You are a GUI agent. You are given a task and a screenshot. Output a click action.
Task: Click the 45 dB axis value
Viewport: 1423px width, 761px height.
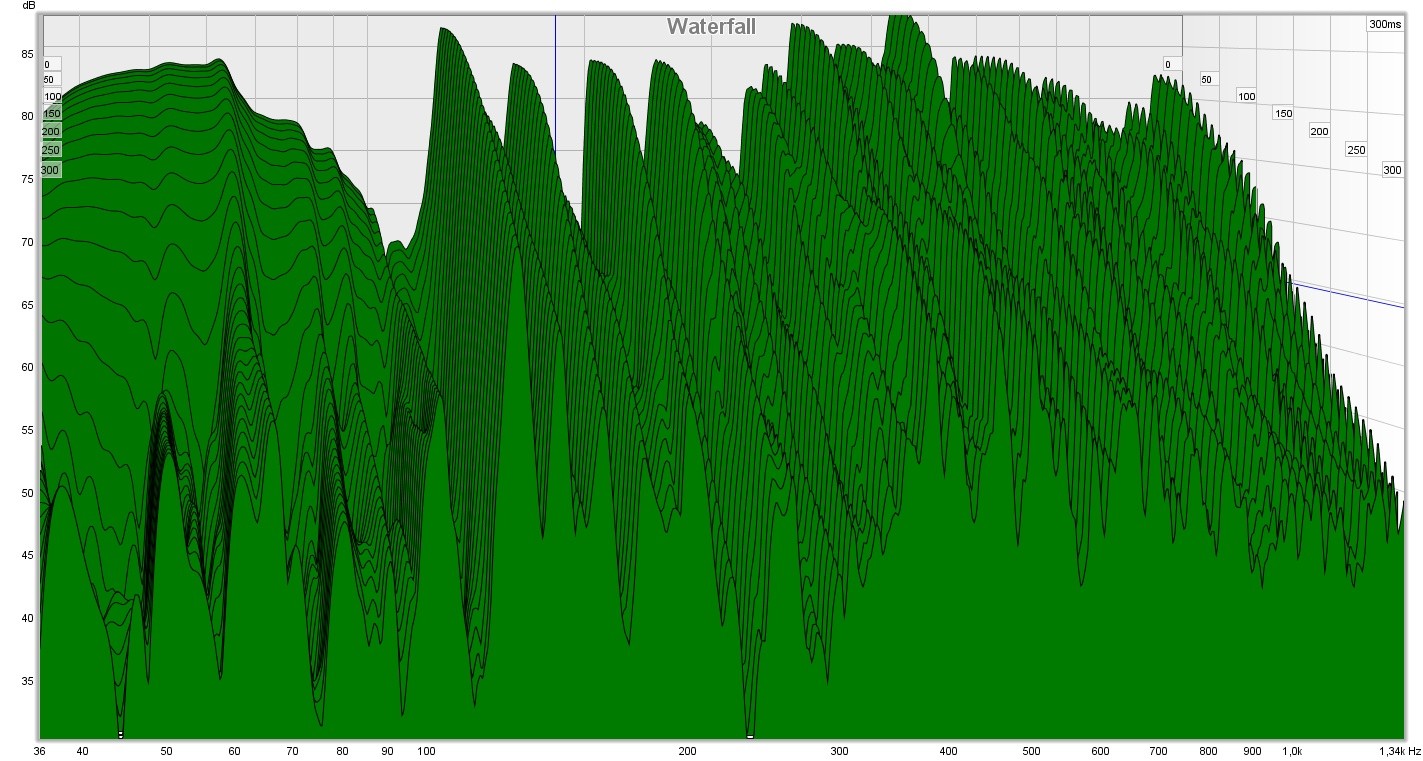click(29, 556)
